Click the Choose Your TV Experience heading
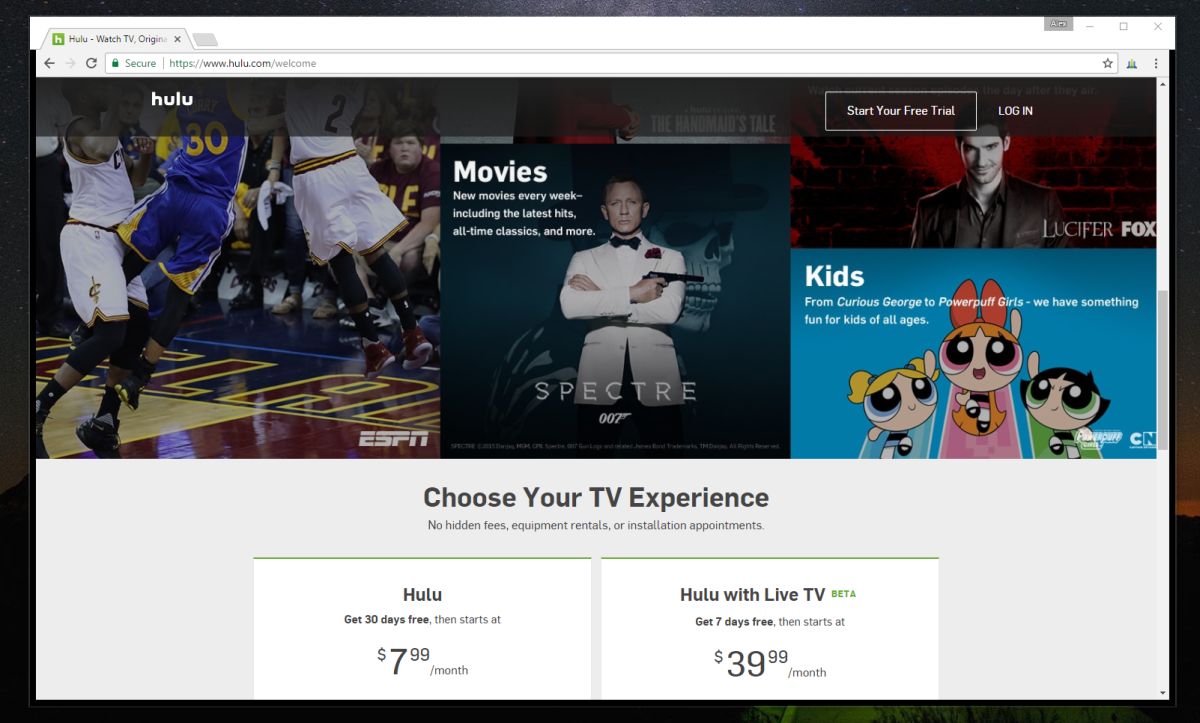The height and width of the screenshot is (723, 1200). point(596,497)
